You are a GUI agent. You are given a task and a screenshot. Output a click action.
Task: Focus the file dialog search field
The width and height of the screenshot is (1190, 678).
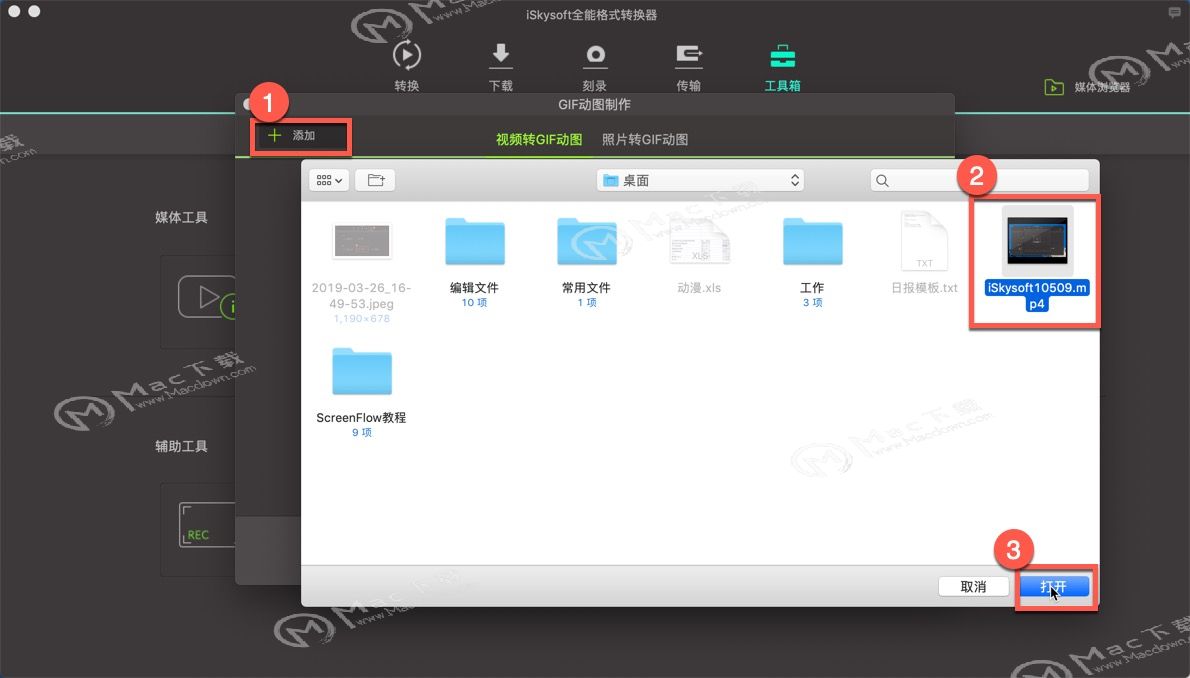click(979, 180)
